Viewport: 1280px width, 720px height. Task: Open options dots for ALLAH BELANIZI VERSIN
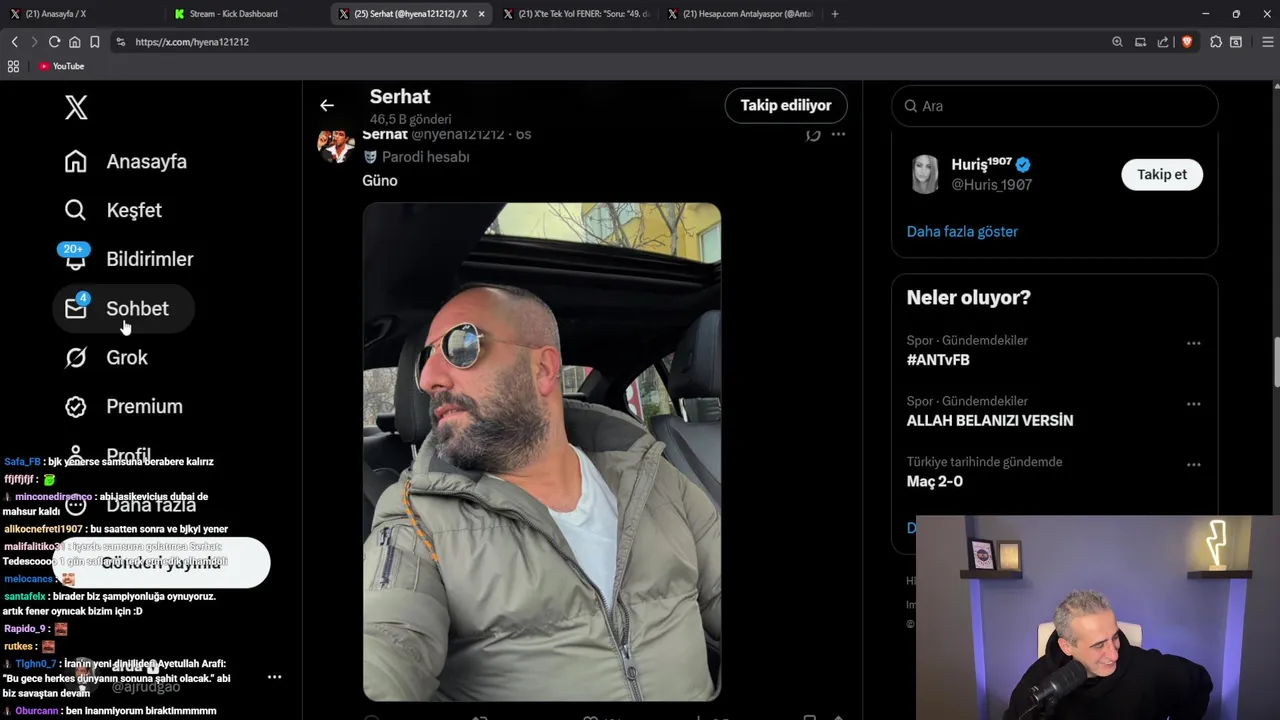[1193, 404]
